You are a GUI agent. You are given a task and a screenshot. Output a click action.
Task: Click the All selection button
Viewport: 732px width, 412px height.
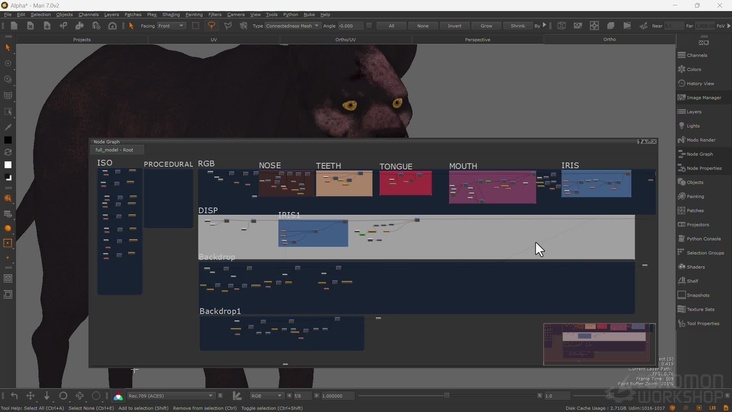[x=391, y=26]
